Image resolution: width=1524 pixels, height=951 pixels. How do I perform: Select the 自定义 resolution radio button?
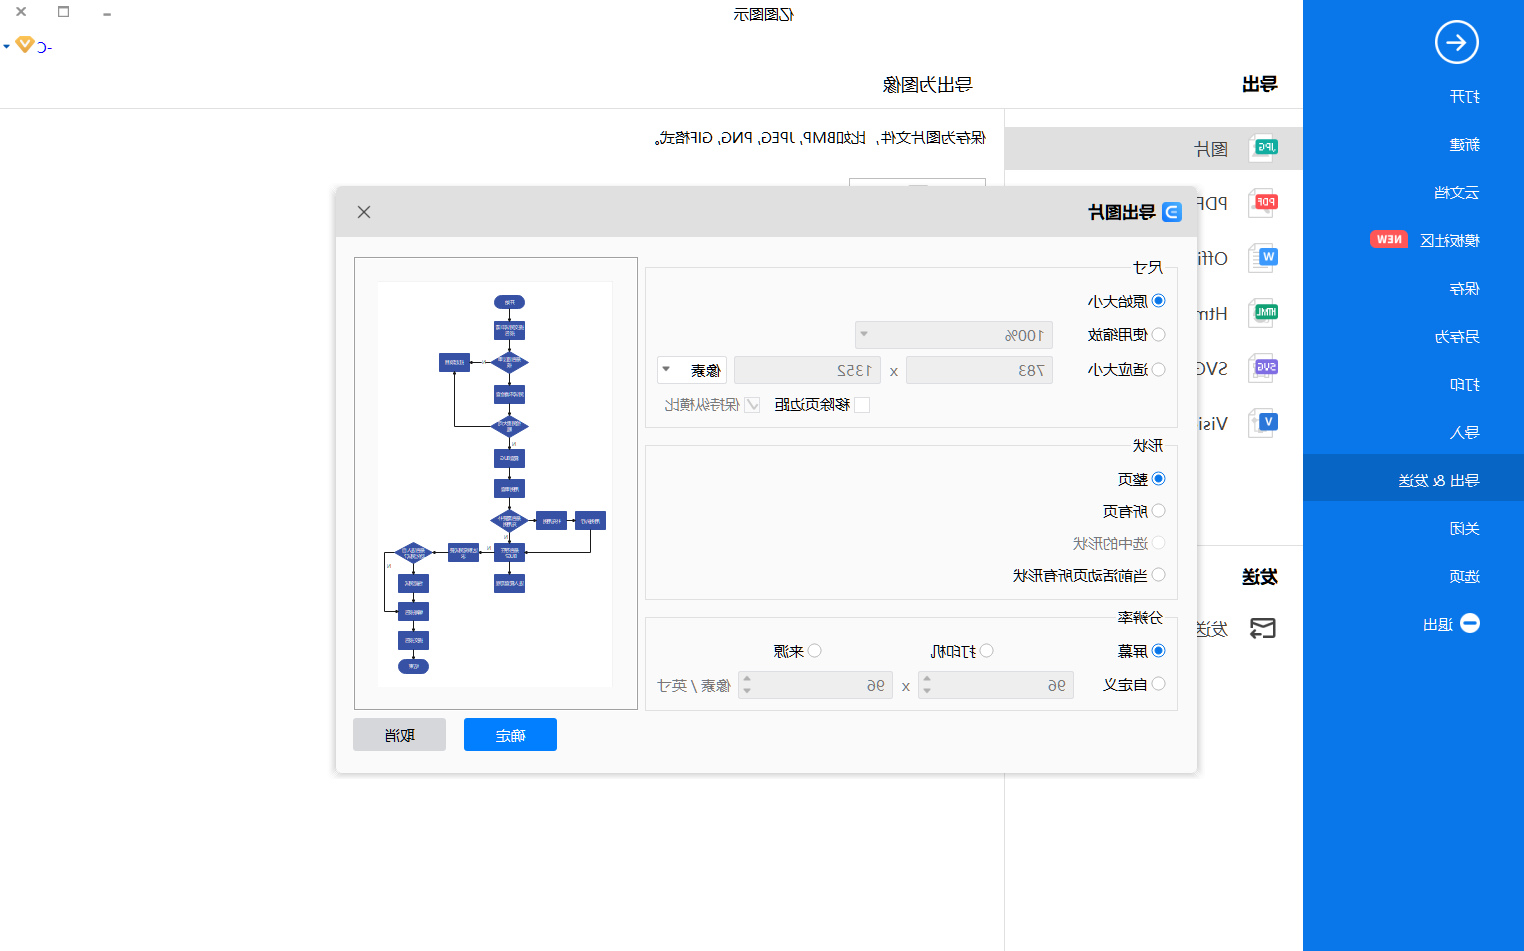tap(1158, 684)
